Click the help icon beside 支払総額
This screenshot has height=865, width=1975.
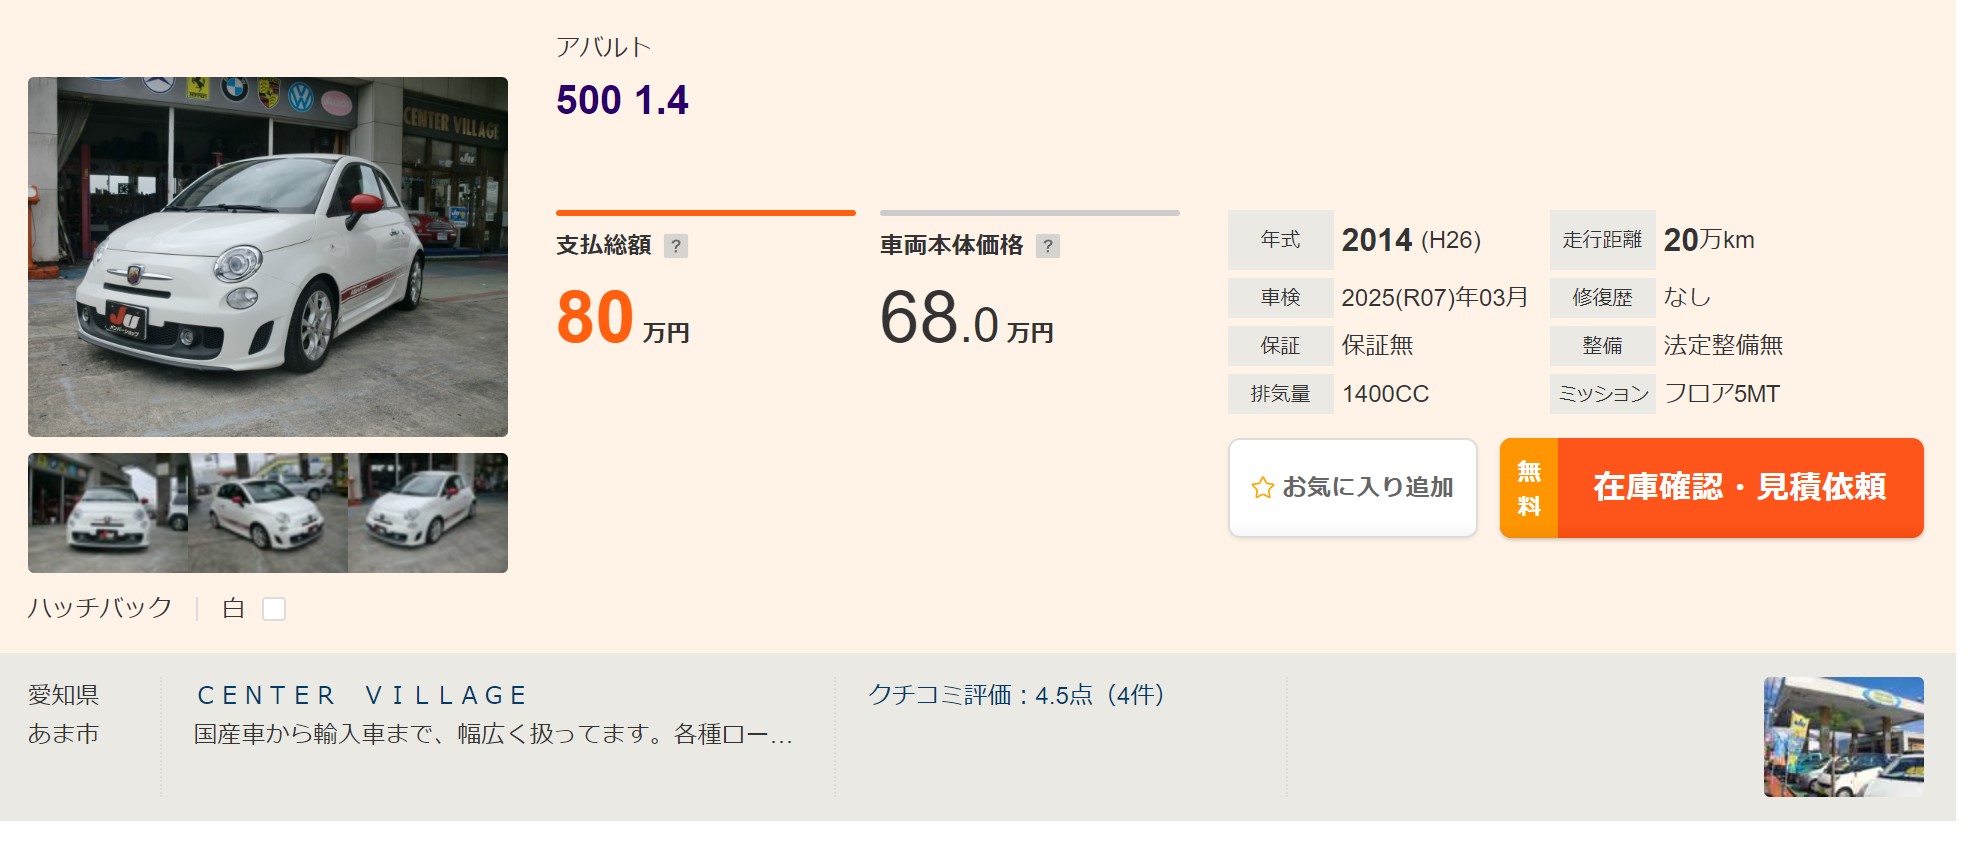pos(676,246)
